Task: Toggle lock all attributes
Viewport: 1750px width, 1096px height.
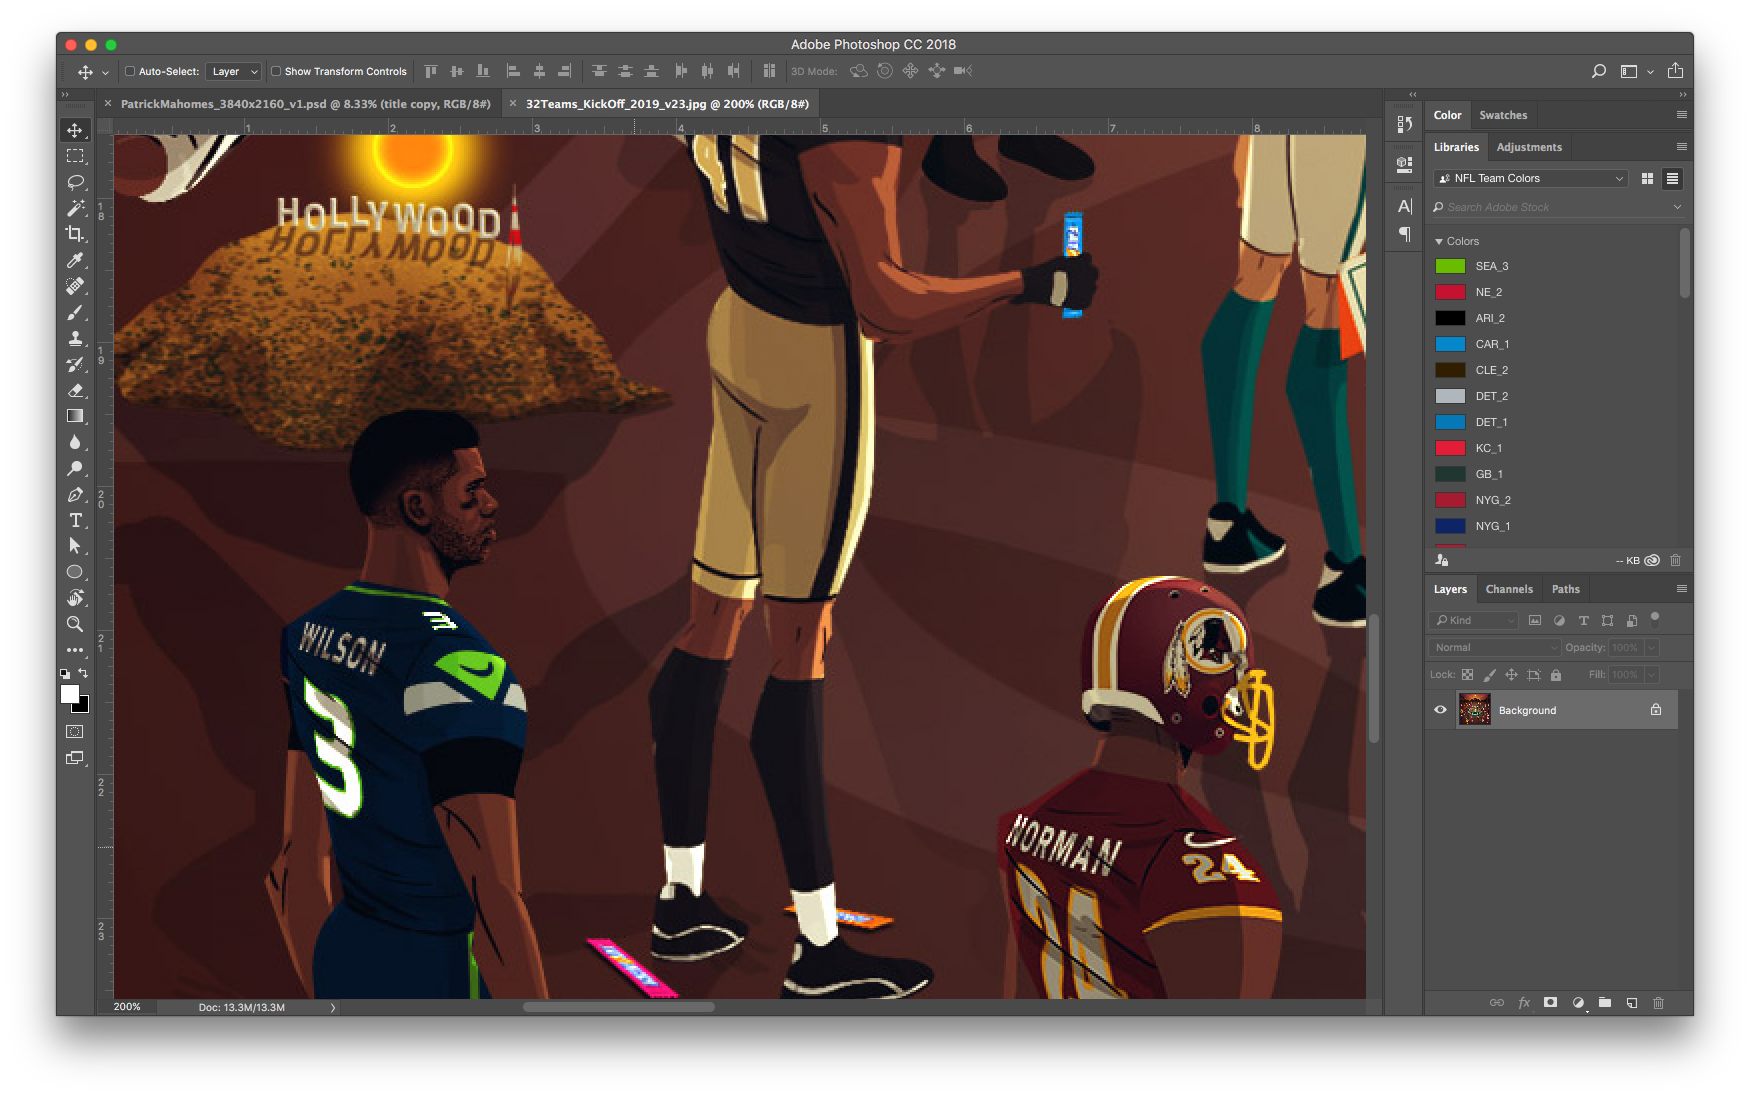Action: click(x=1556, y=675)
